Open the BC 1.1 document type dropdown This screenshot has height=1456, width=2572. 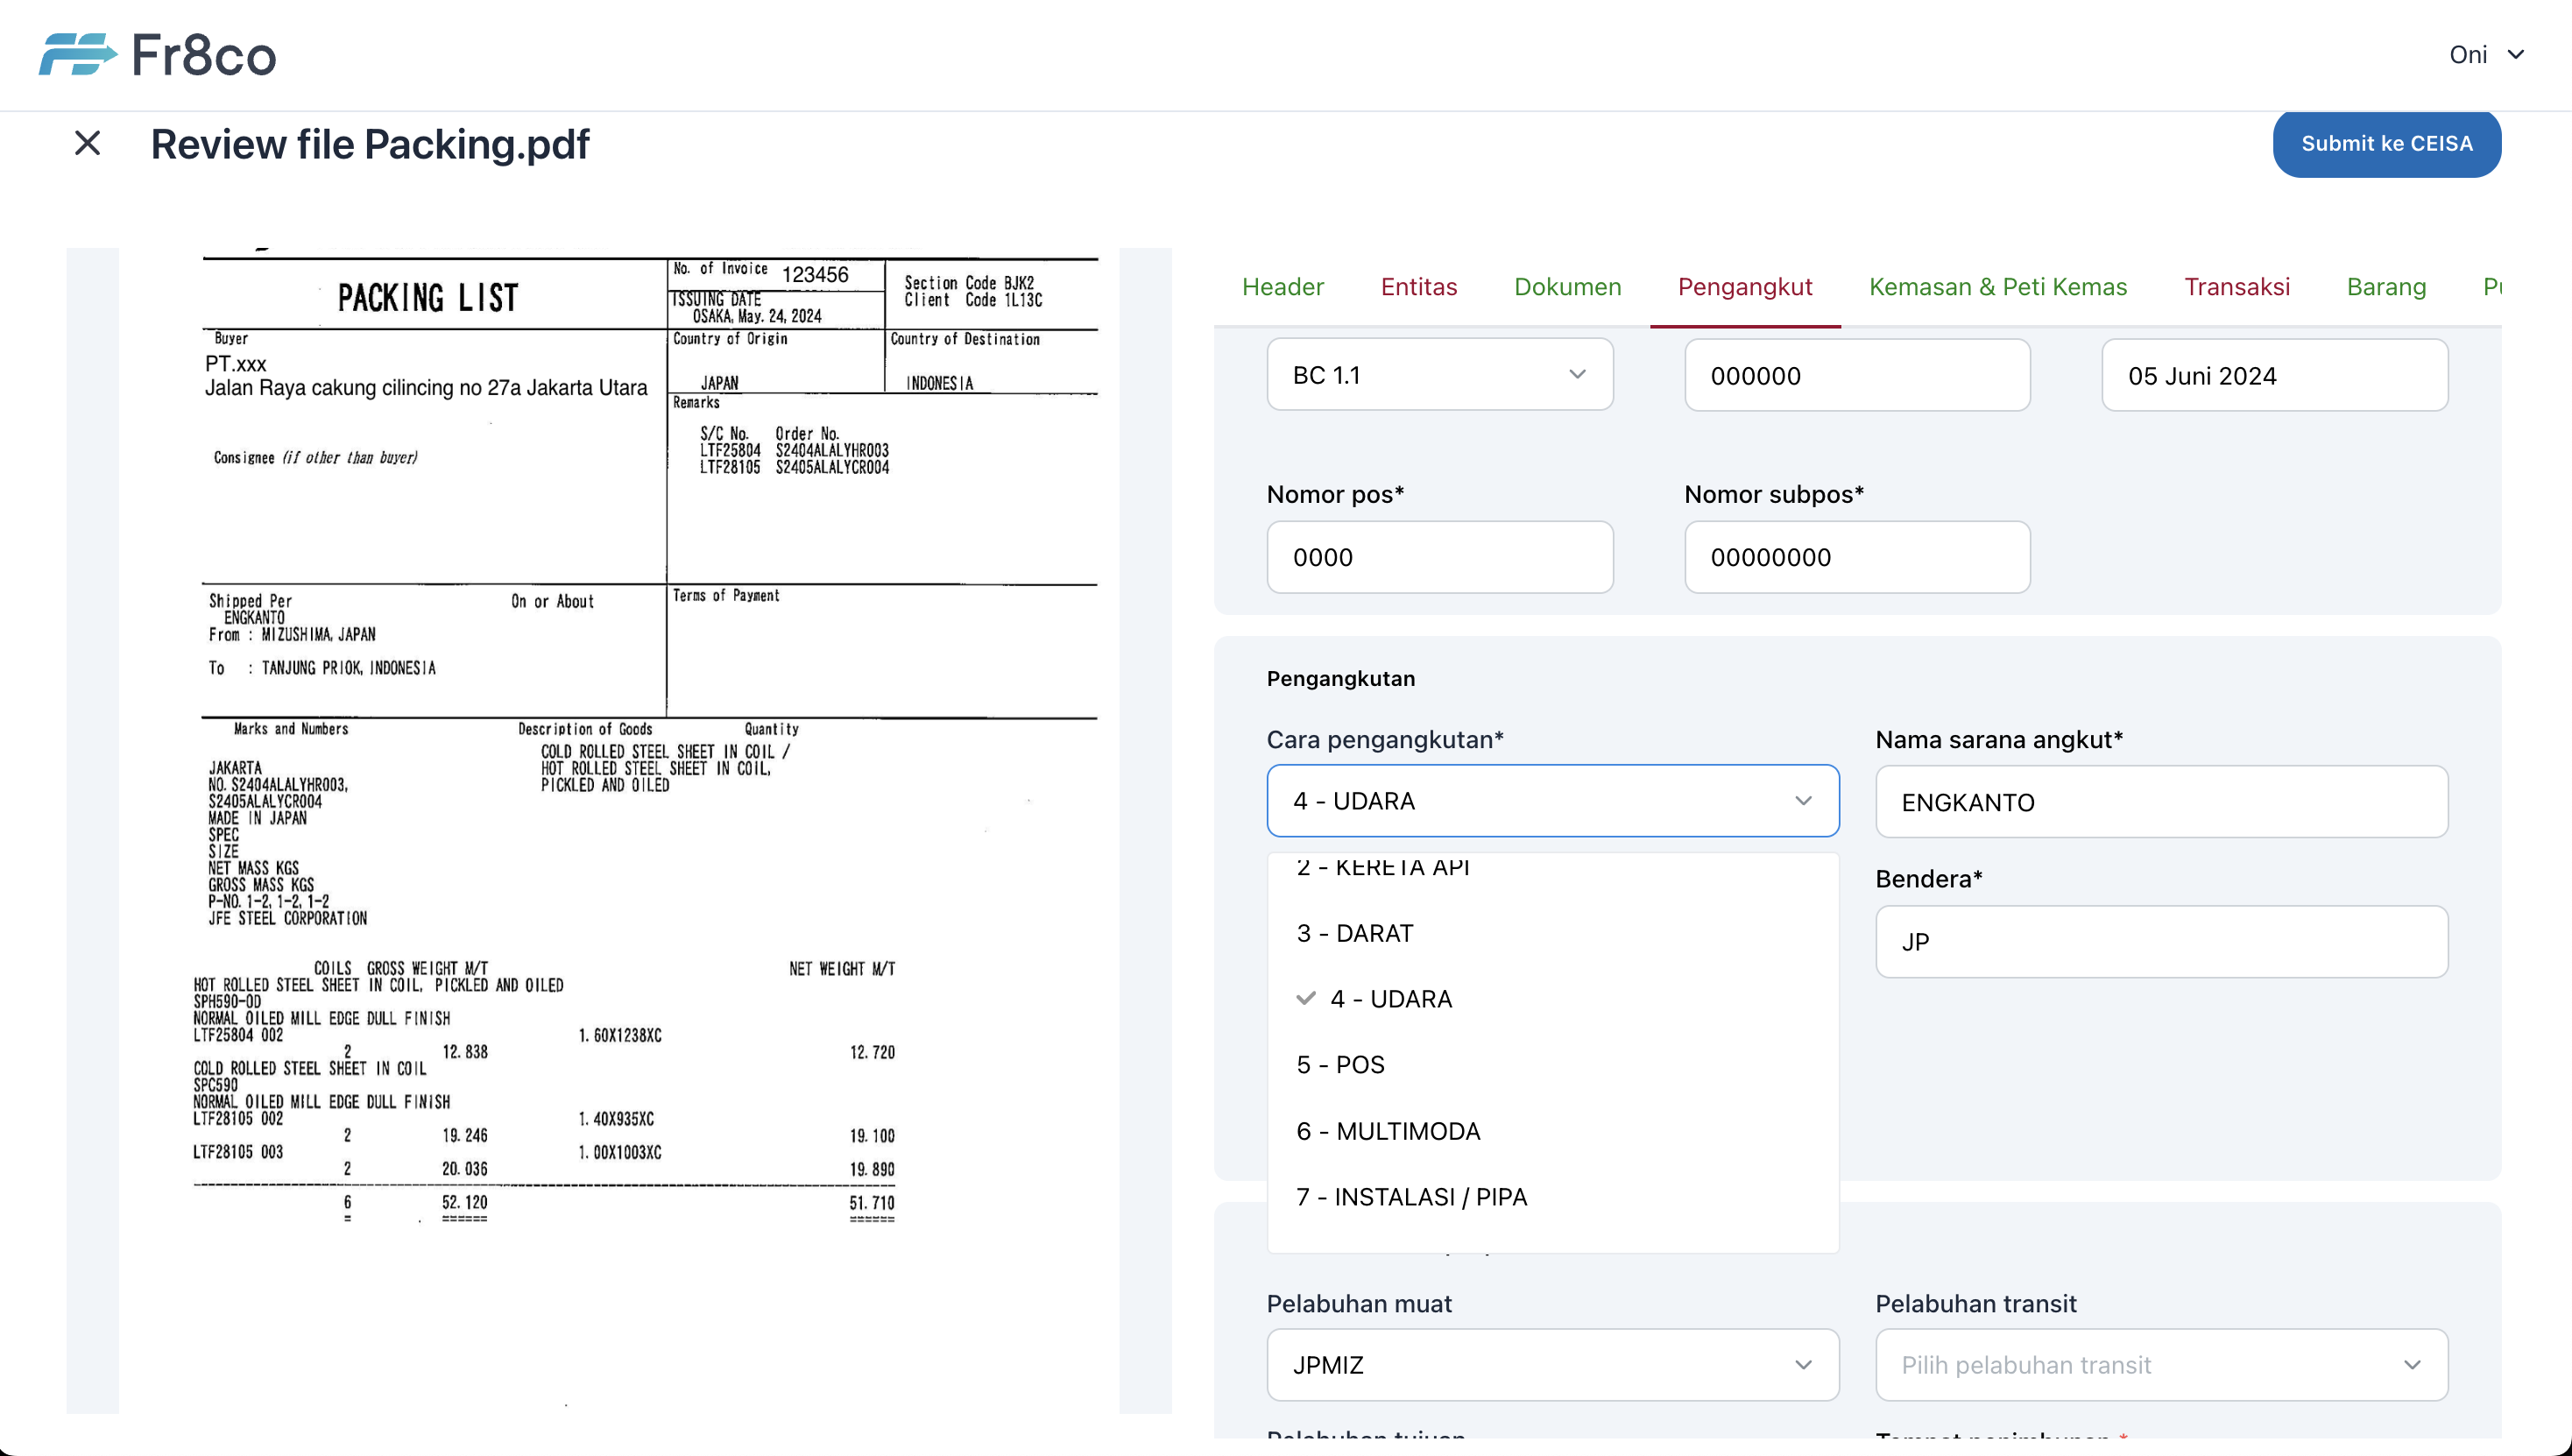click(x=1420, y=375)
